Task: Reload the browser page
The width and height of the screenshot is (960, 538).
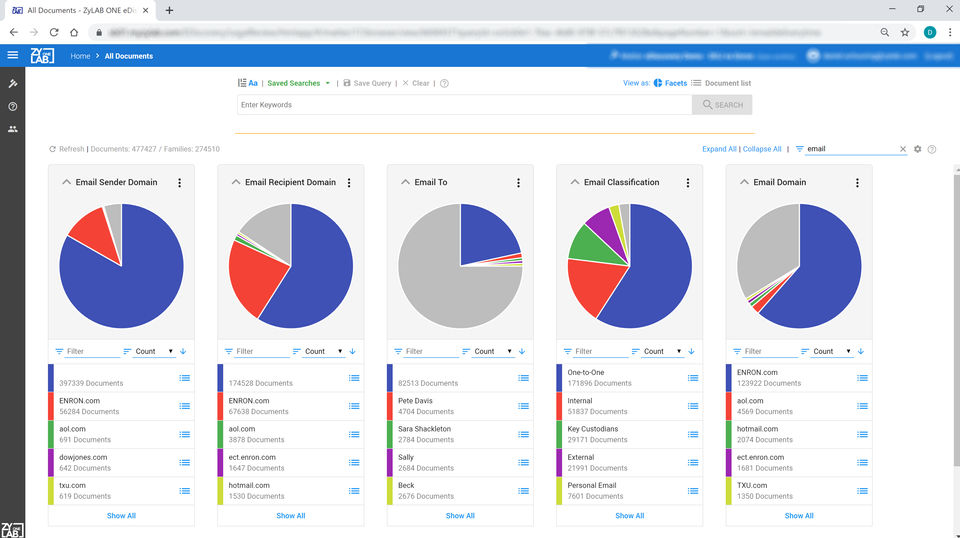Action: [54, 32]
